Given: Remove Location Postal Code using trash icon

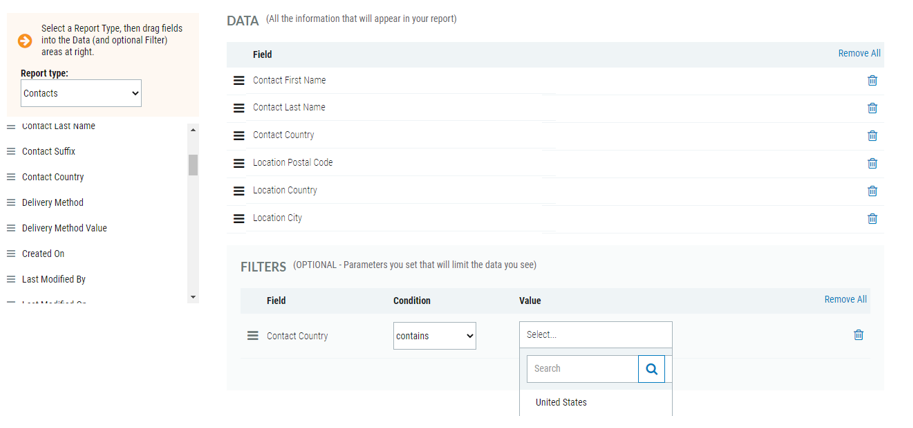Looking at the screenshot, I should 872,163.
